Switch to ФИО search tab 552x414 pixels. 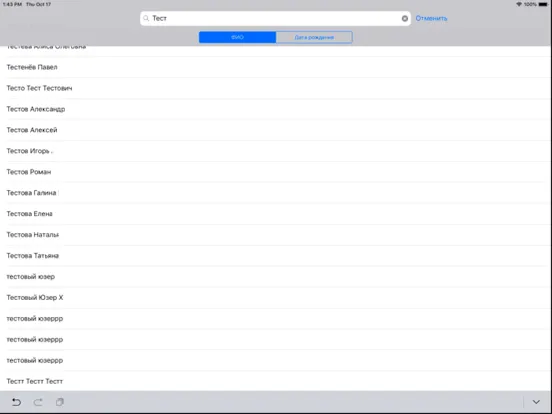click(237, 37)
